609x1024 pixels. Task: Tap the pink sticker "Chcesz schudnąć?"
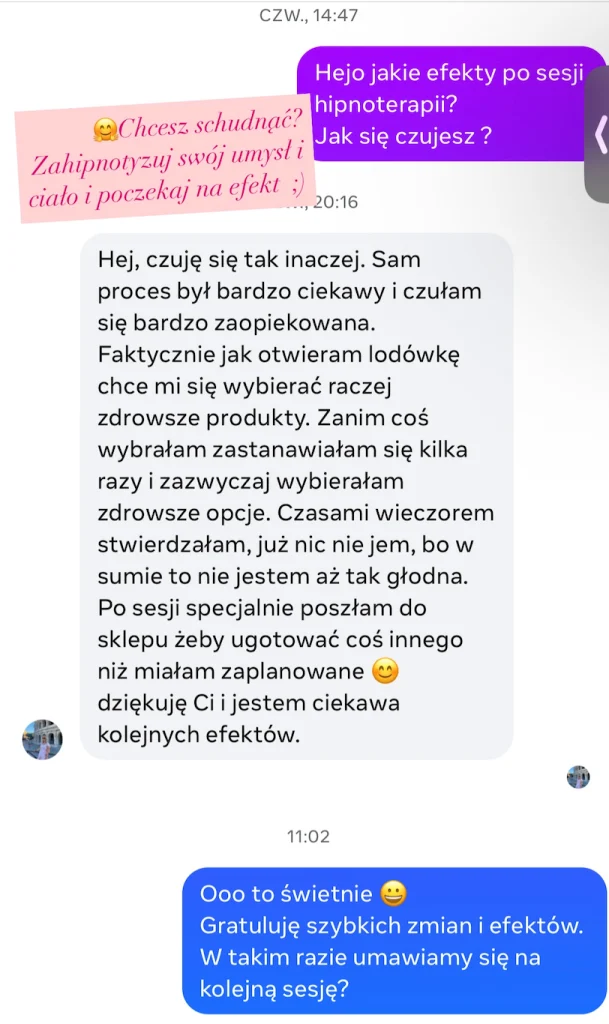pos(165,160)
